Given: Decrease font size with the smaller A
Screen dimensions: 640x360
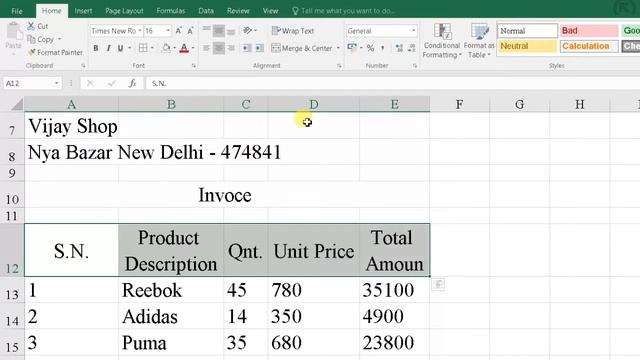Looking at the screenshot, I should pyautogui.click(x=191, y=31).
